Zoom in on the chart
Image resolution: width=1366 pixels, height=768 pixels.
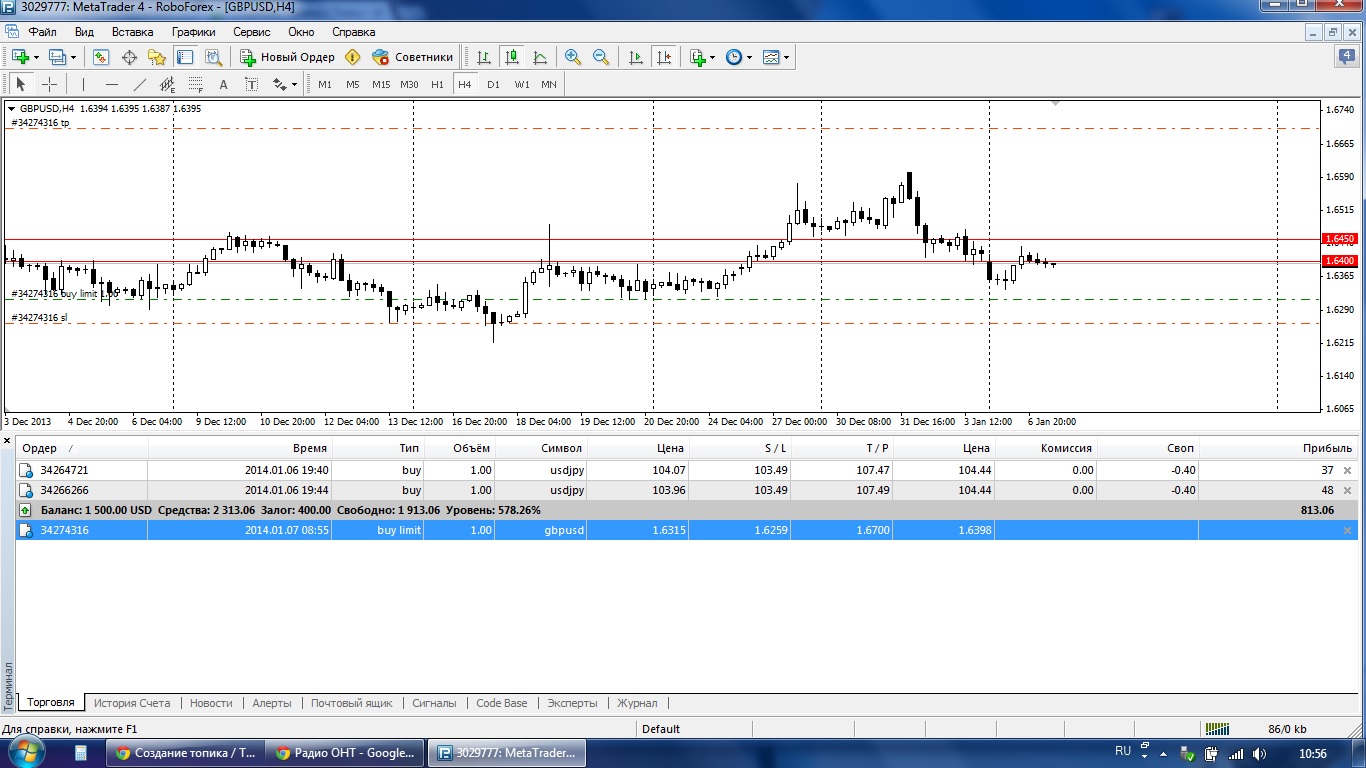pos(573,57)
